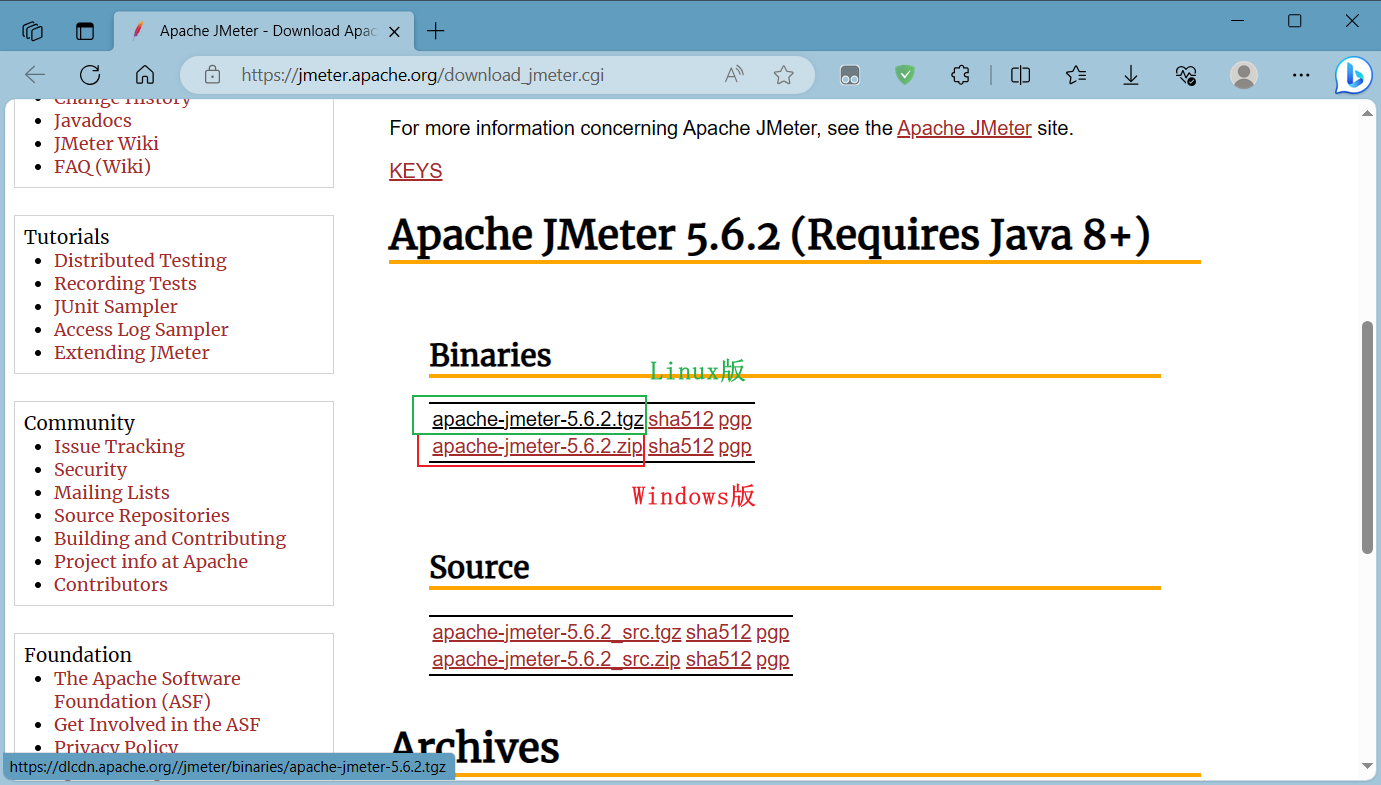The height and width of the screenshot is (785, 1381).
Task: Open the Downloads panel
Action: coord(1131,75)
